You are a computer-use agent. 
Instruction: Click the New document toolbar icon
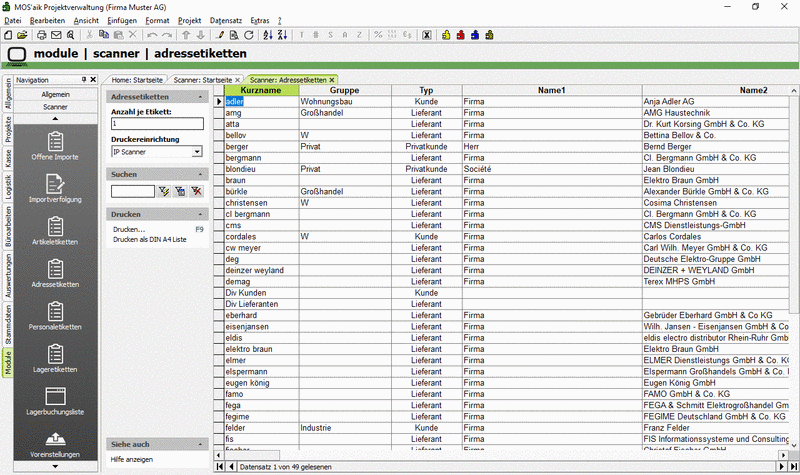pyautogui.click(x=8, y=35)
